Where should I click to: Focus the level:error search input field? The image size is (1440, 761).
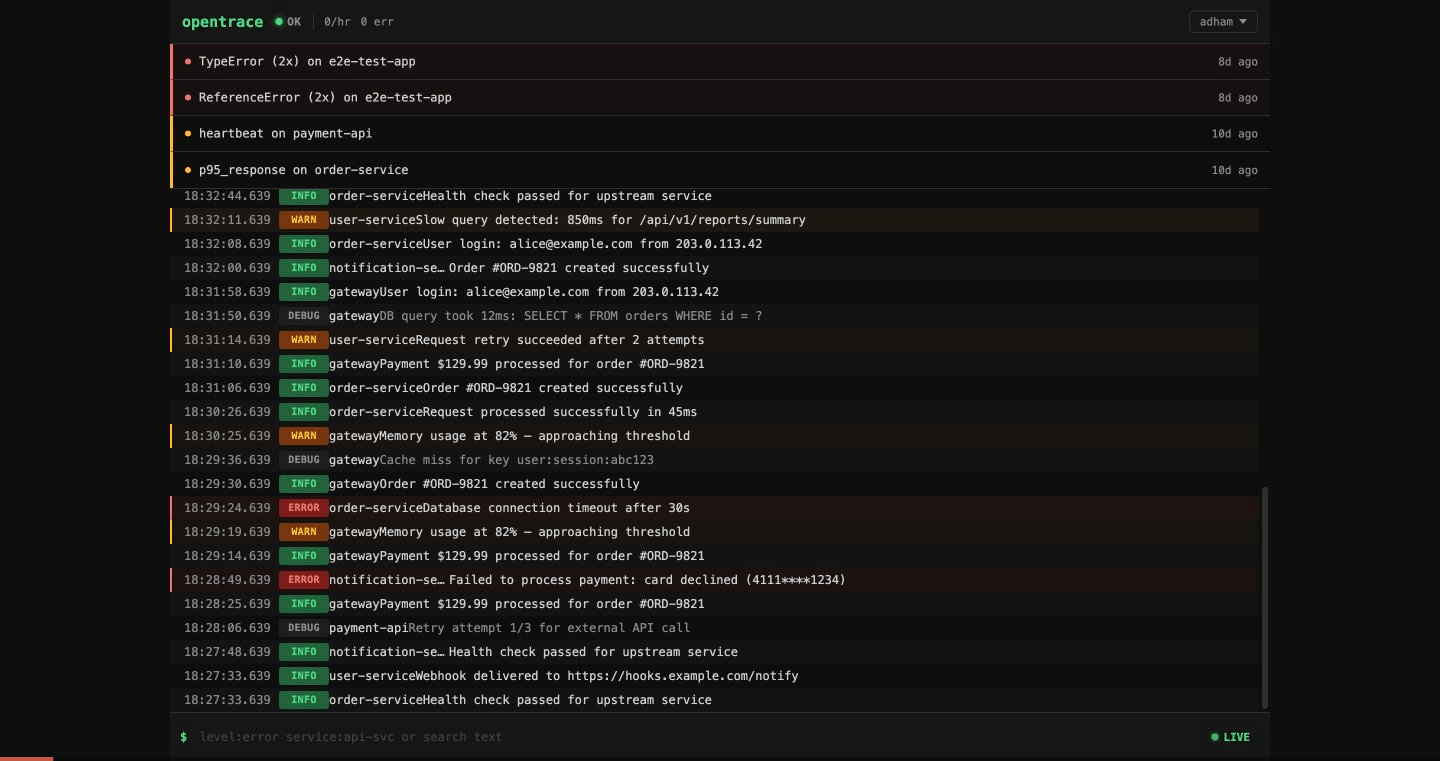[600, 737]
